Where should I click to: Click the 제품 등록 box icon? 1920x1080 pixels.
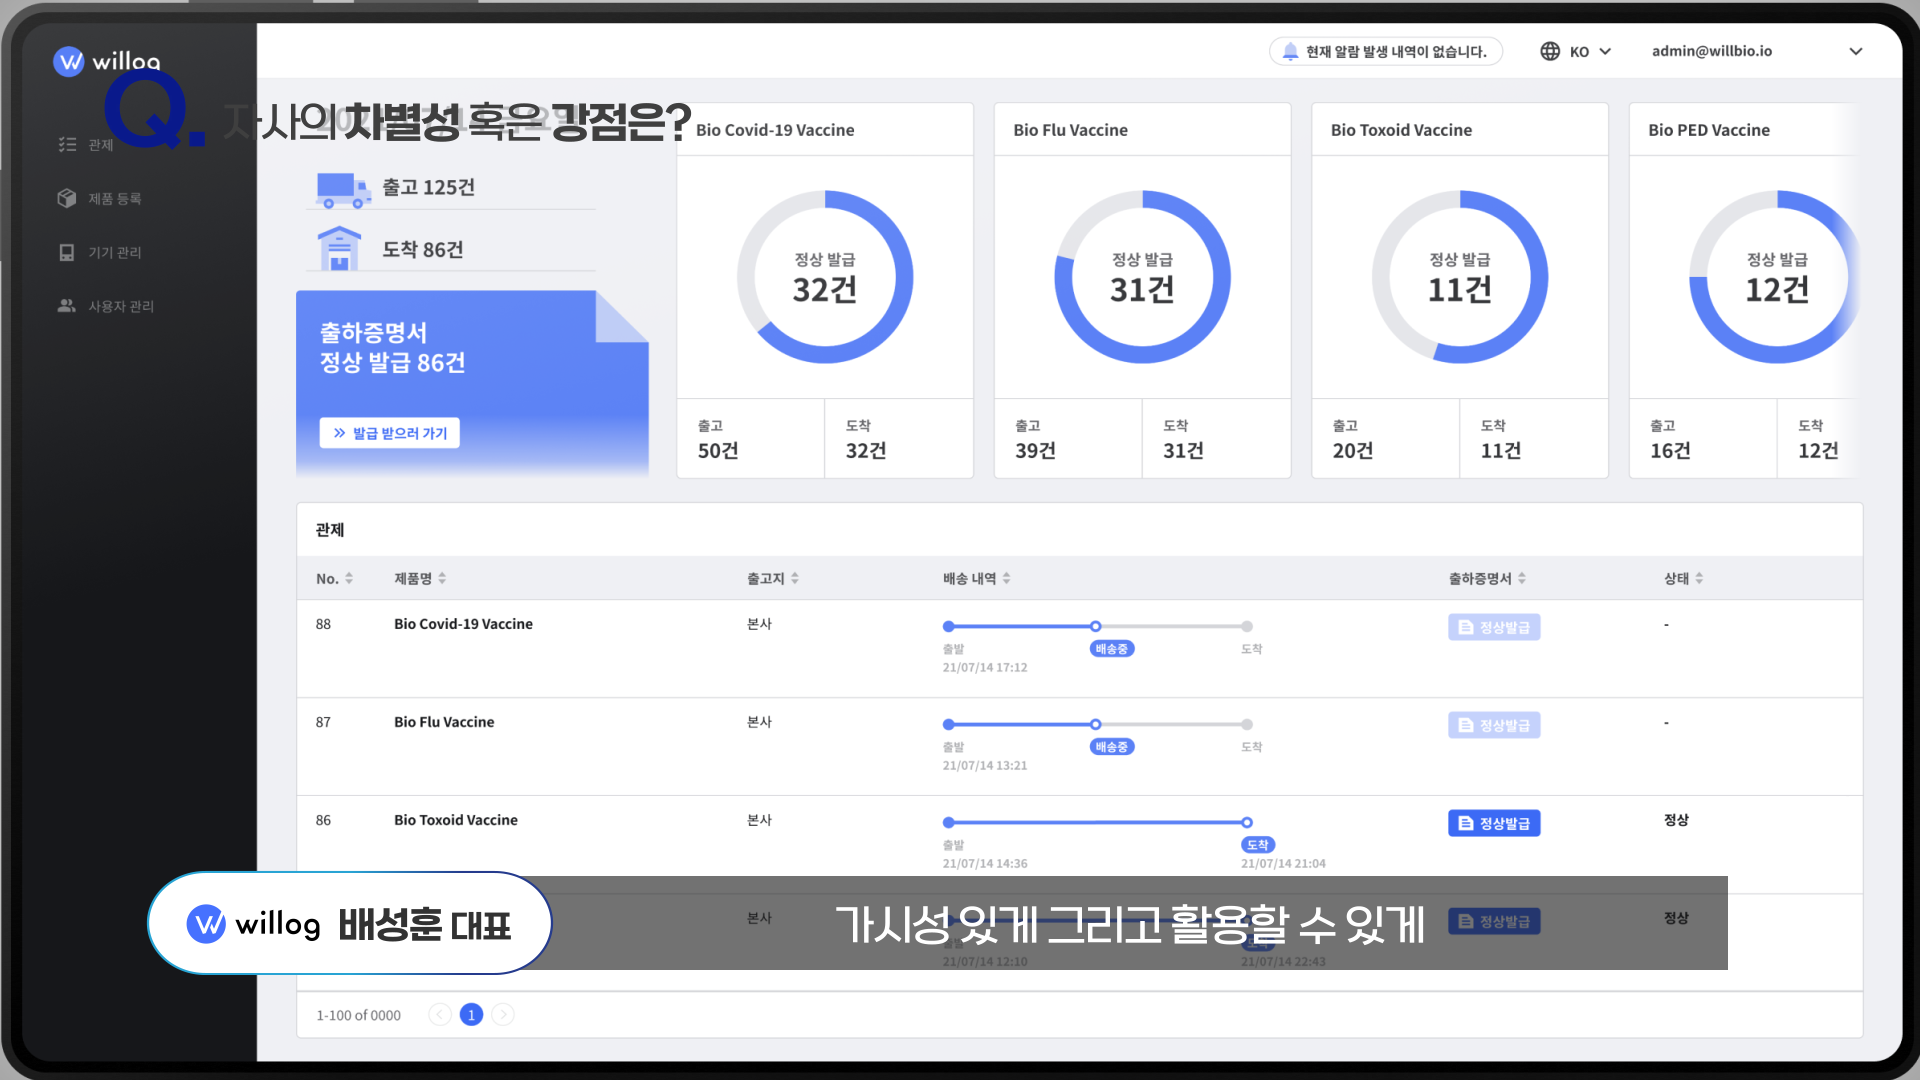(x=67, y=198)
